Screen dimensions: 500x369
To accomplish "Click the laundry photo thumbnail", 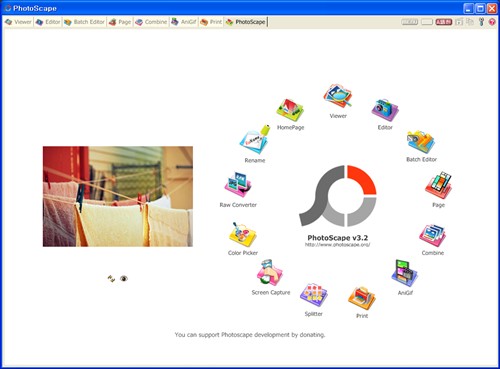I will point(118,196).
